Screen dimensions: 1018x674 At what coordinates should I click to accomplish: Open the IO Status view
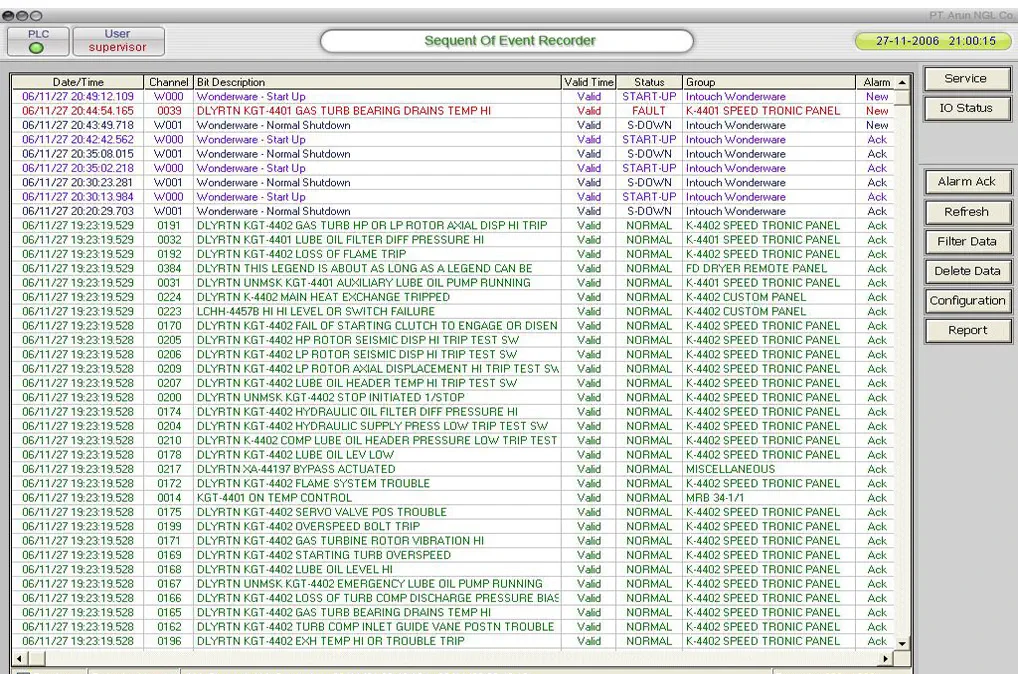[965, 108]
